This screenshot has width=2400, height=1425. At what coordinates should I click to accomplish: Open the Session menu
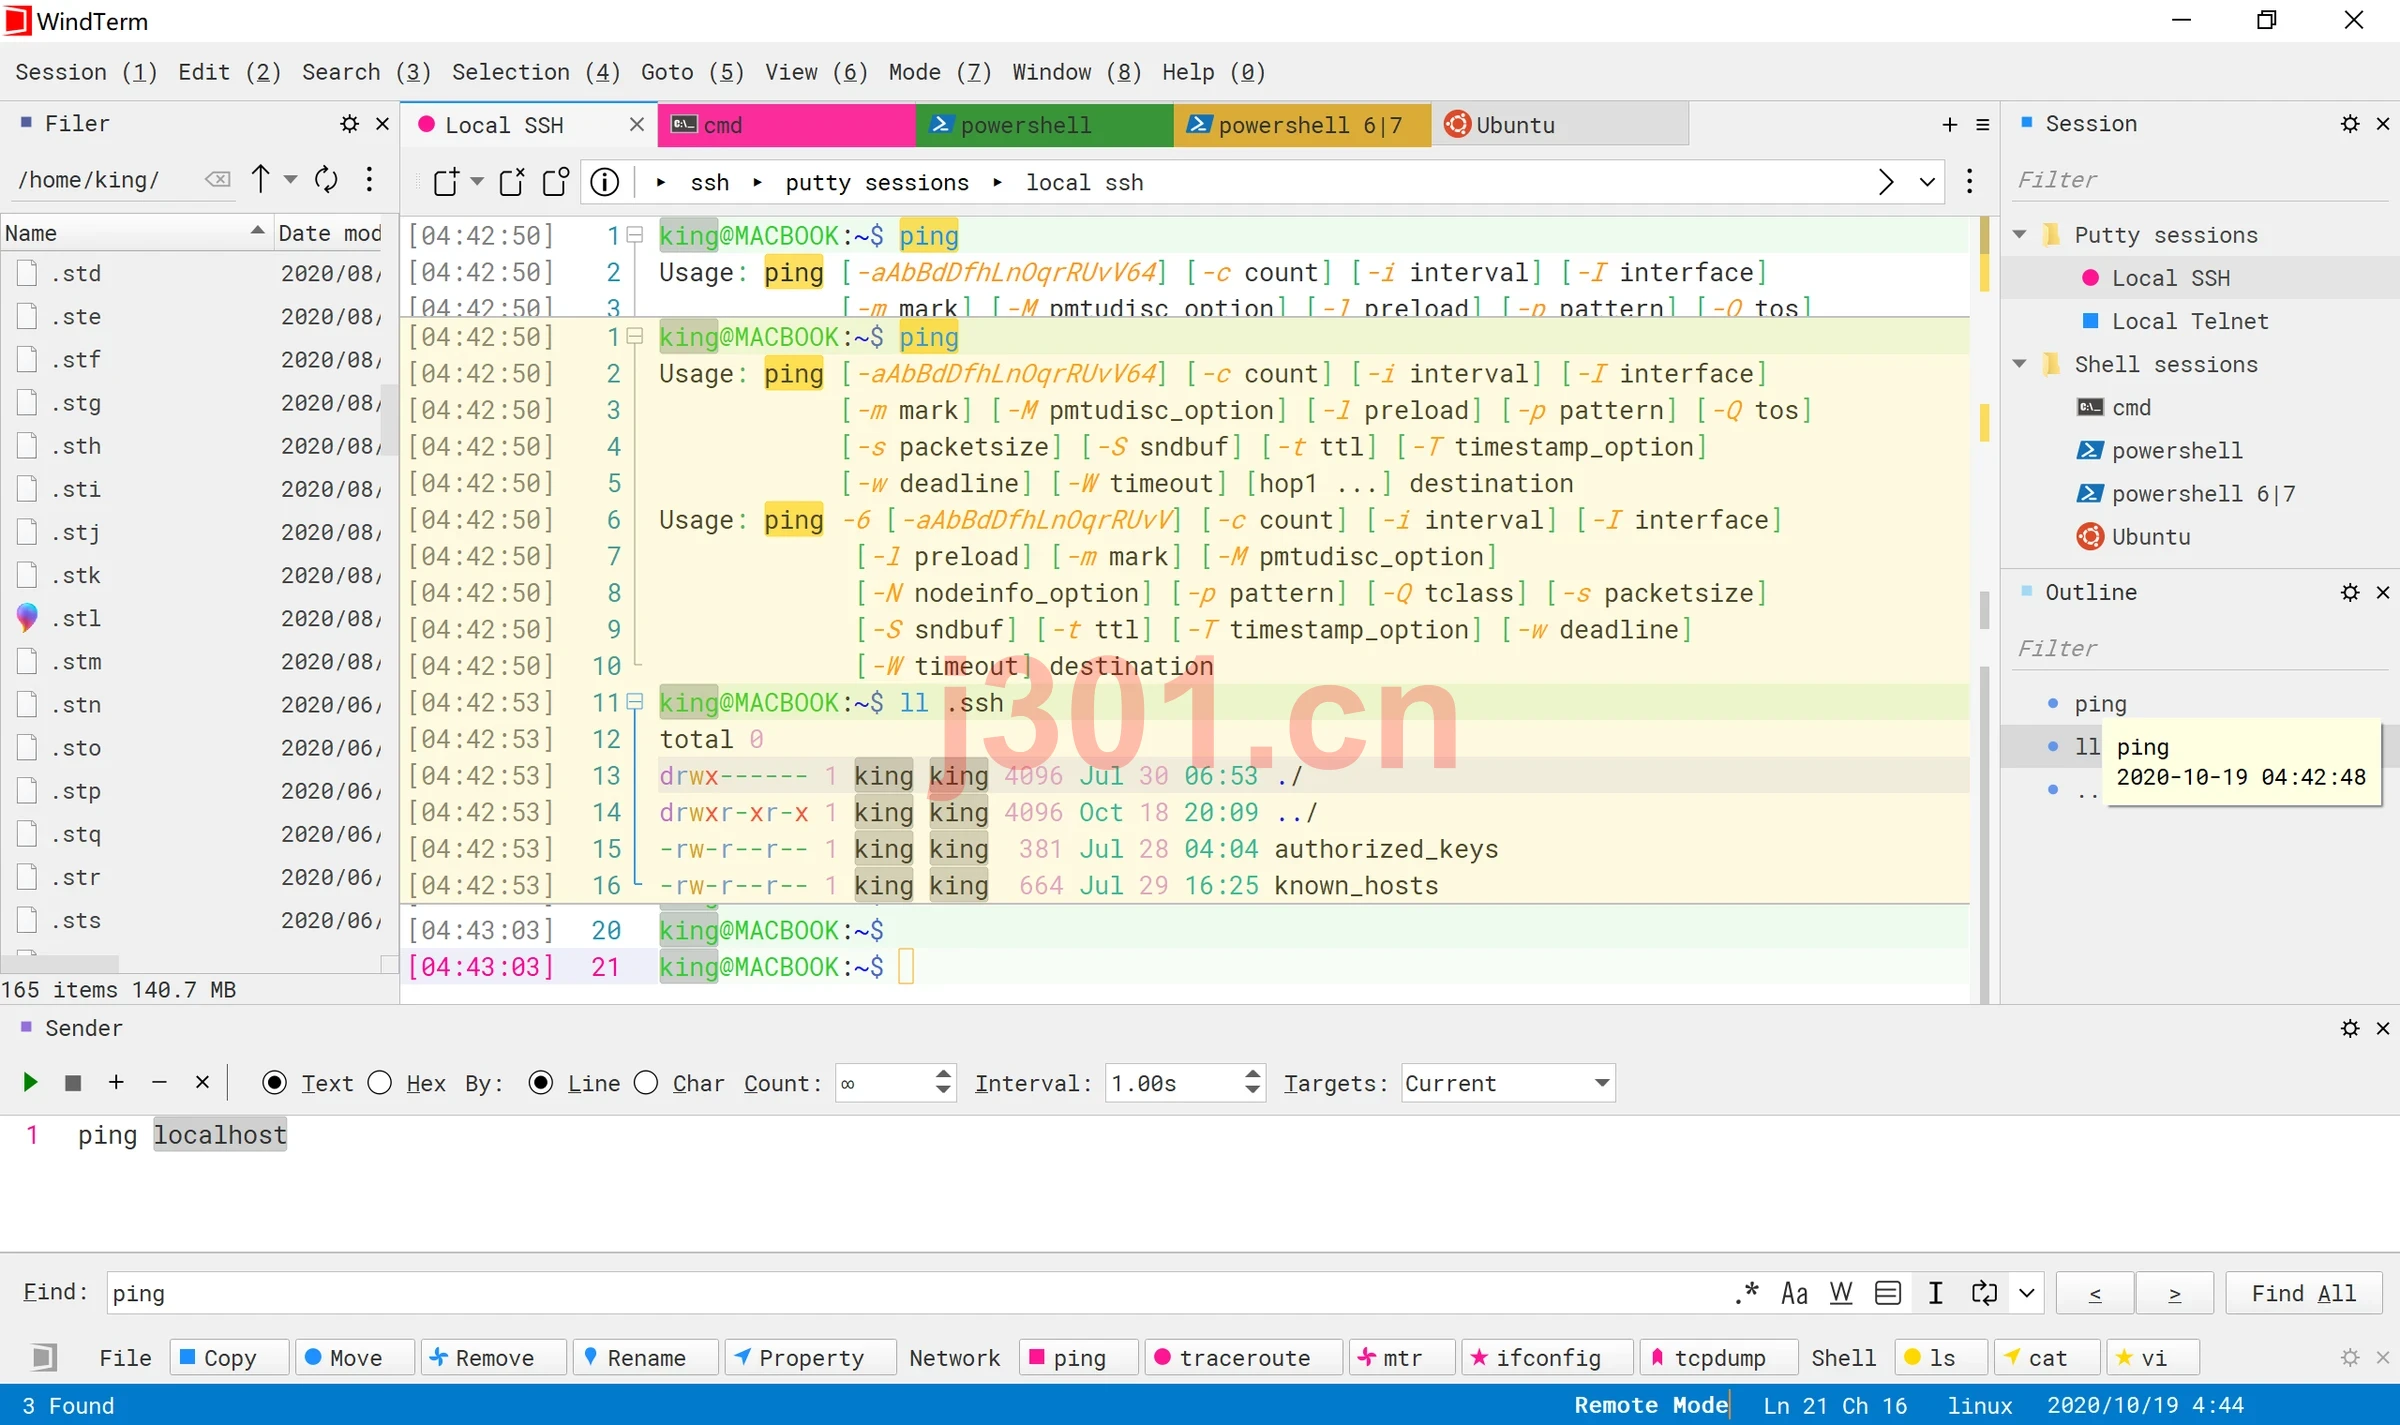click(86, 72)
